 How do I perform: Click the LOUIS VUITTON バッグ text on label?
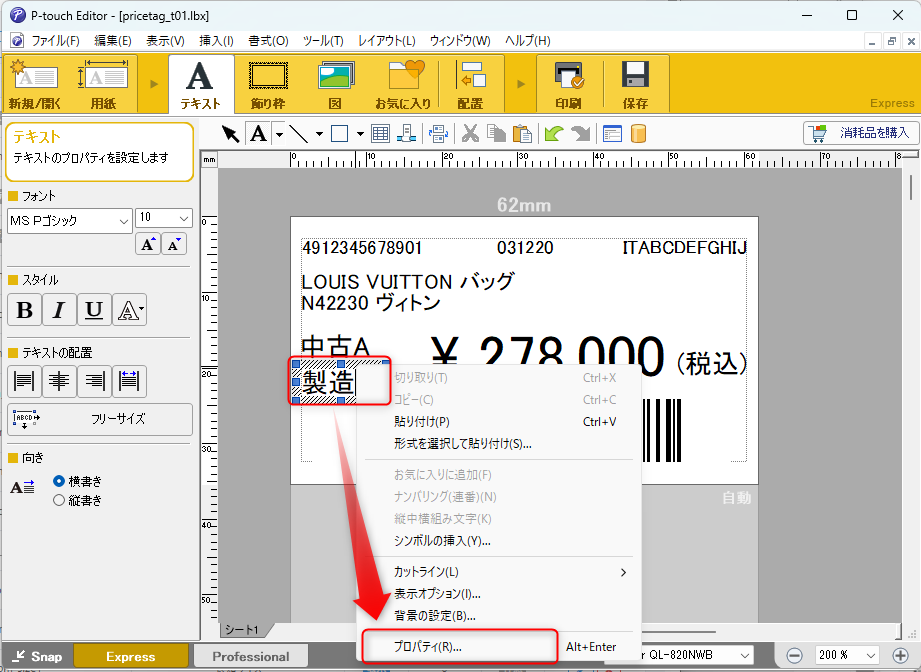pyautogui.click(x=408, y=282)
